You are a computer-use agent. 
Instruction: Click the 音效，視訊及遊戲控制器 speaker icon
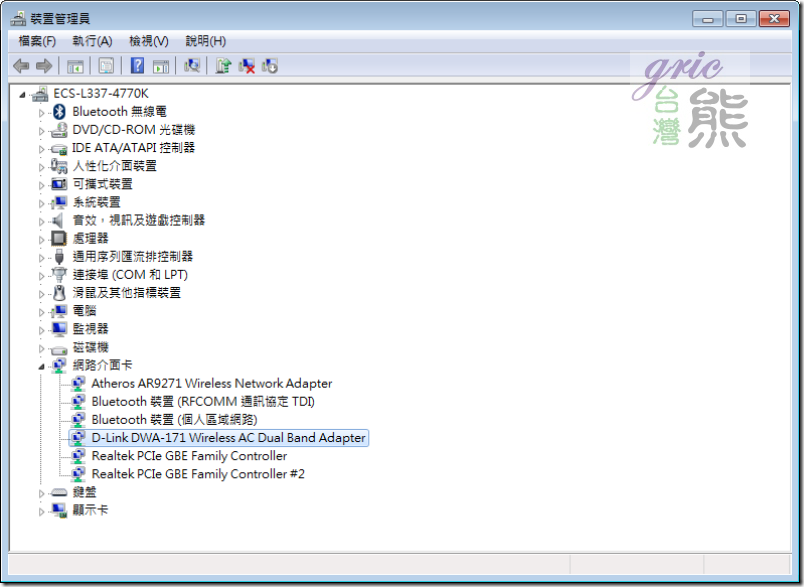click(x=58, y=220)
